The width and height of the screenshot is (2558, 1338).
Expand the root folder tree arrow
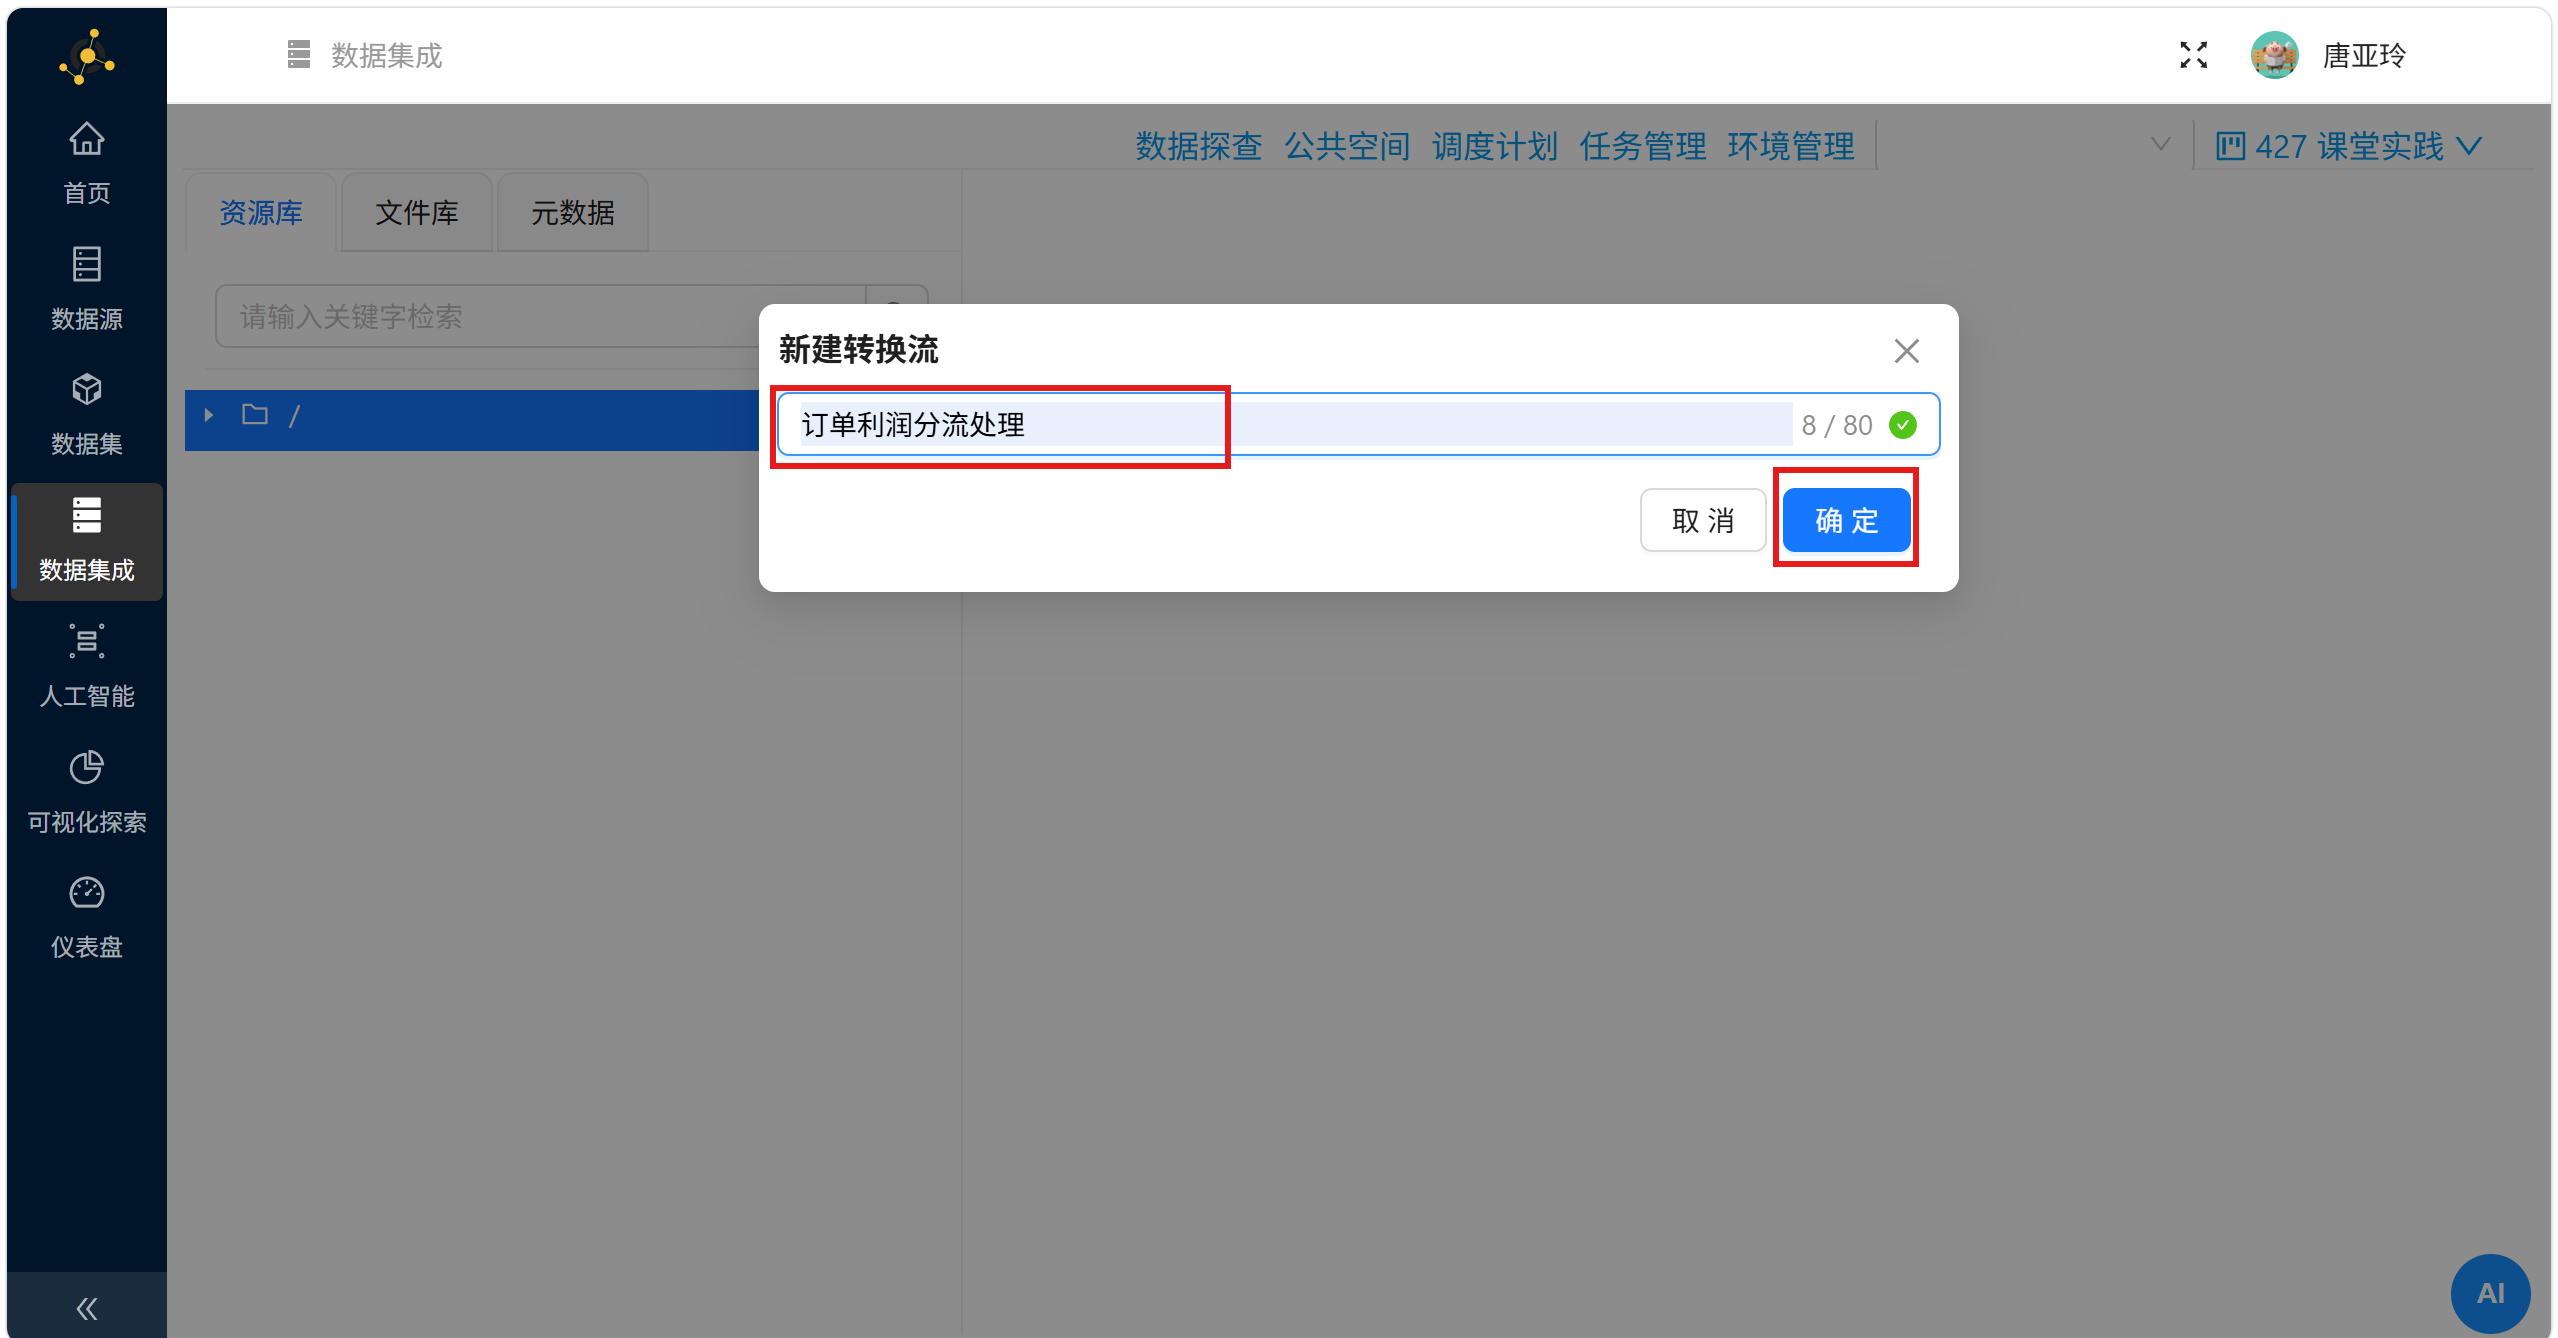coord(209,415)
